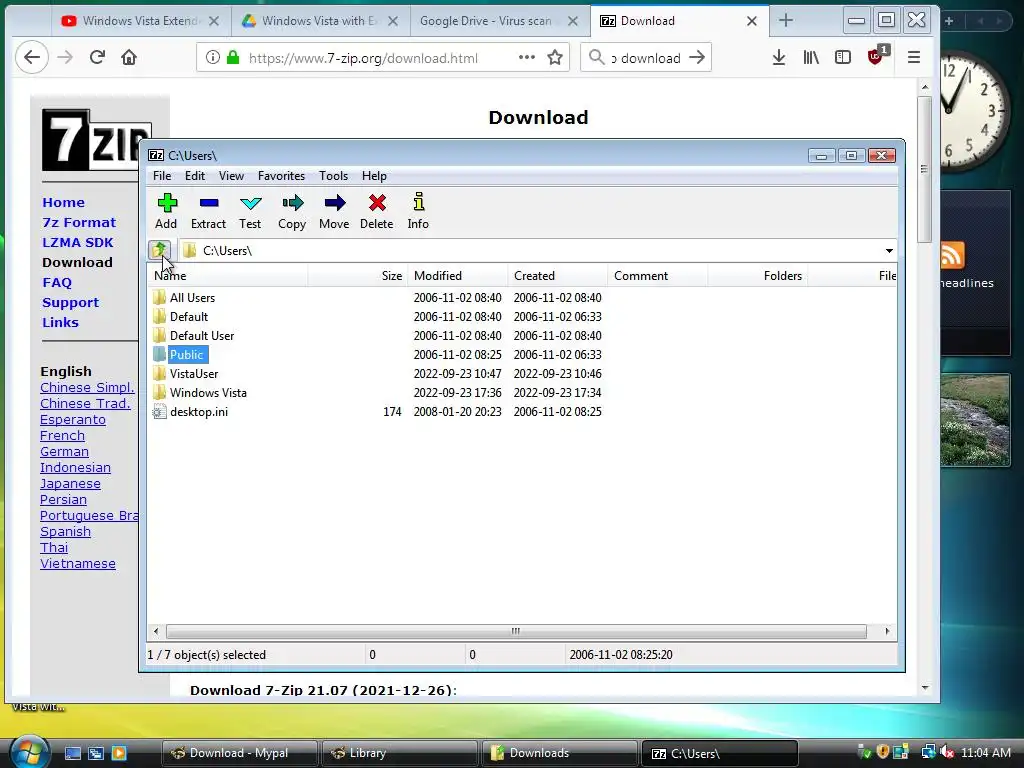The image size is (1024, 768).
Task: Select the desktop.ini file
Action: (x=199, y=411)
